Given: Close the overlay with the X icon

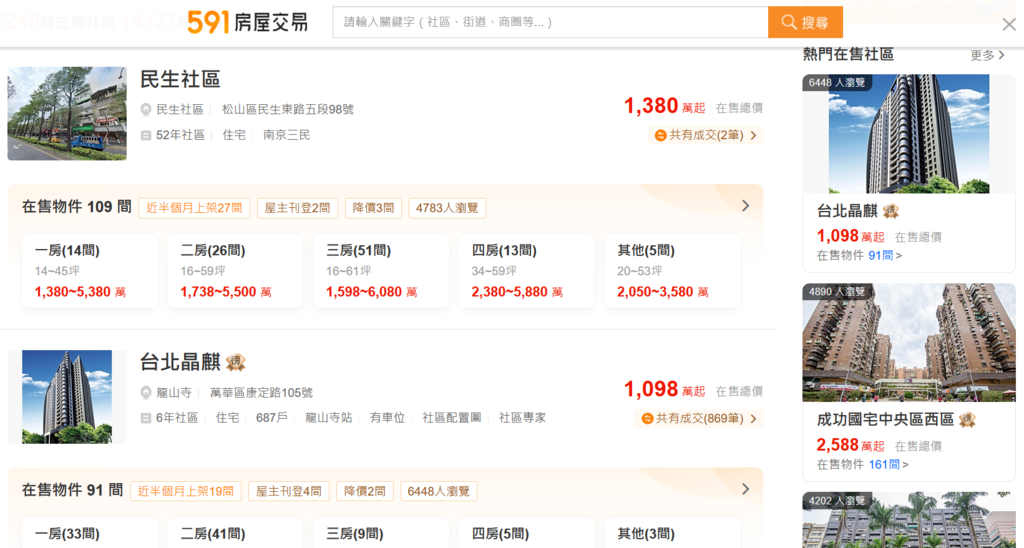Looking at the screenshot, I should tap(1009, 25).
